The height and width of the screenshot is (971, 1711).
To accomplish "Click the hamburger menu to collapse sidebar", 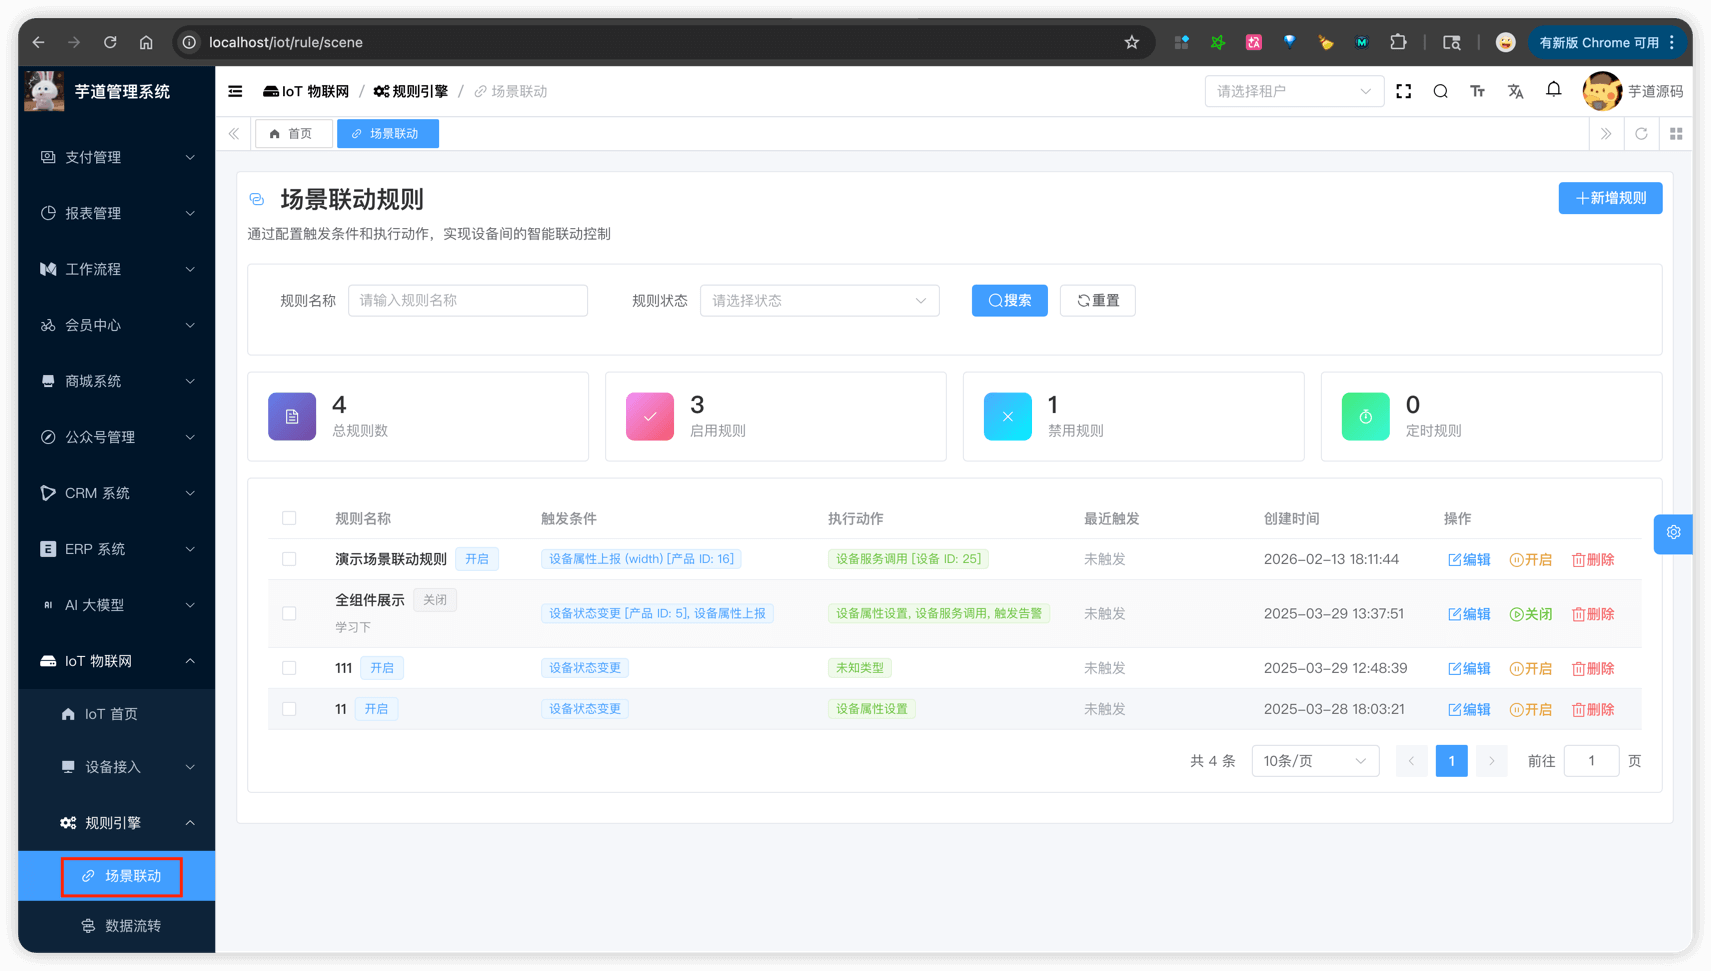I will click(235, 91).
